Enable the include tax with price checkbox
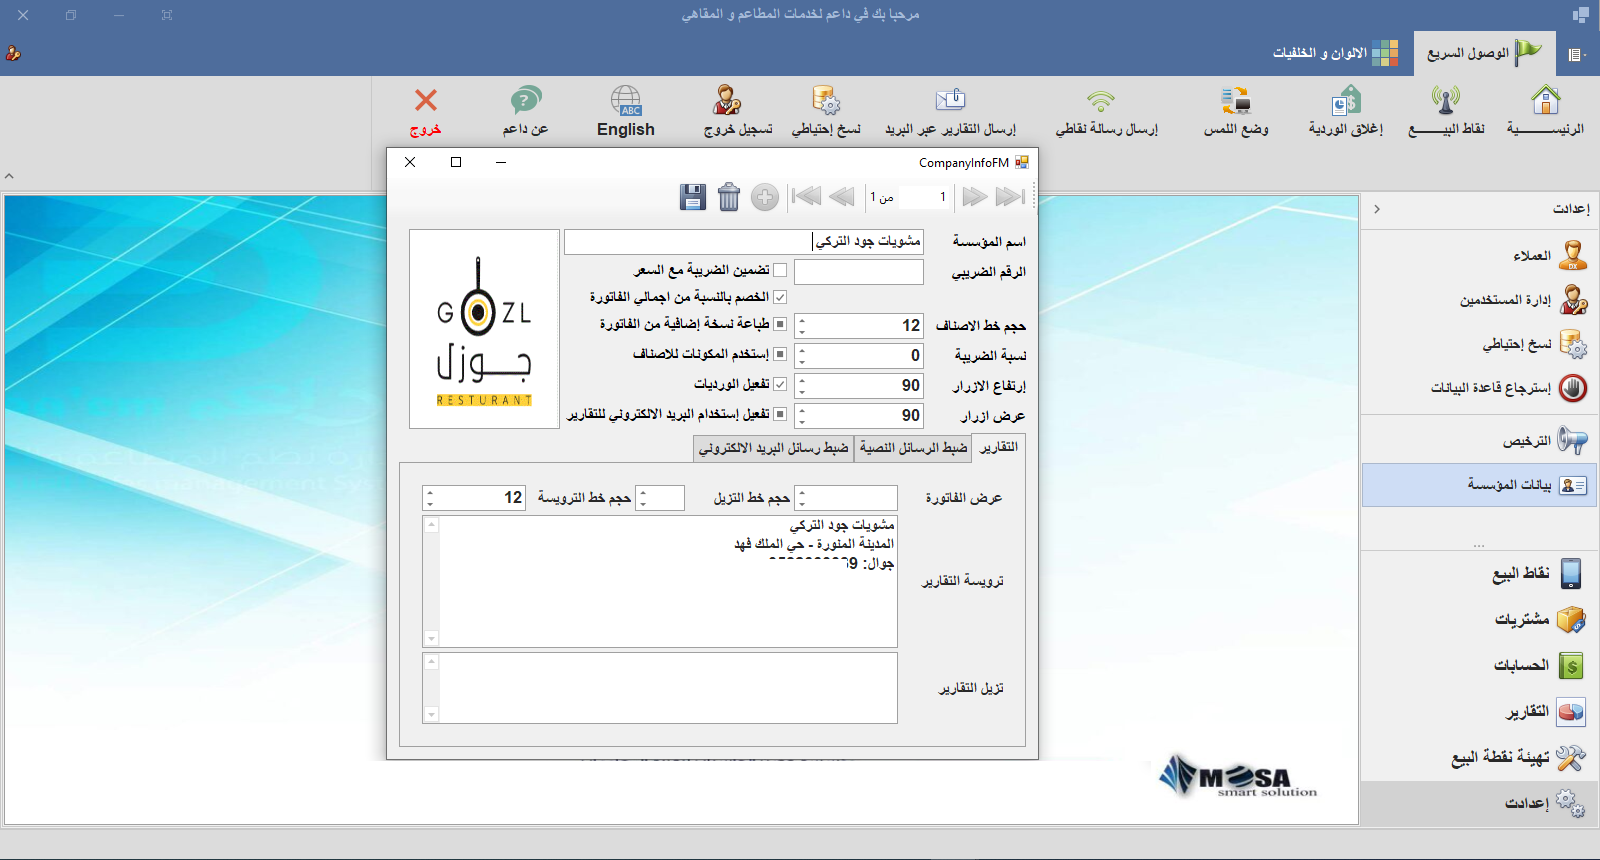This screenshot has height=860, width=1600. 780,270
